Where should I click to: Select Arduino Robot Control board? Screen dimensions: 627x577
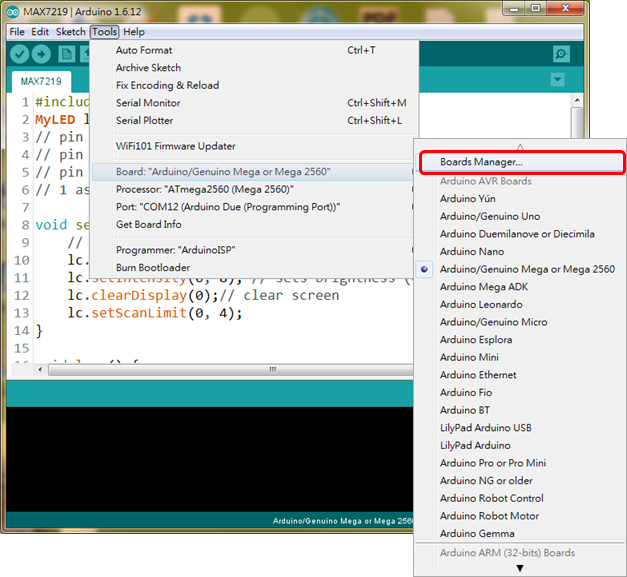(x=520, y=498)
